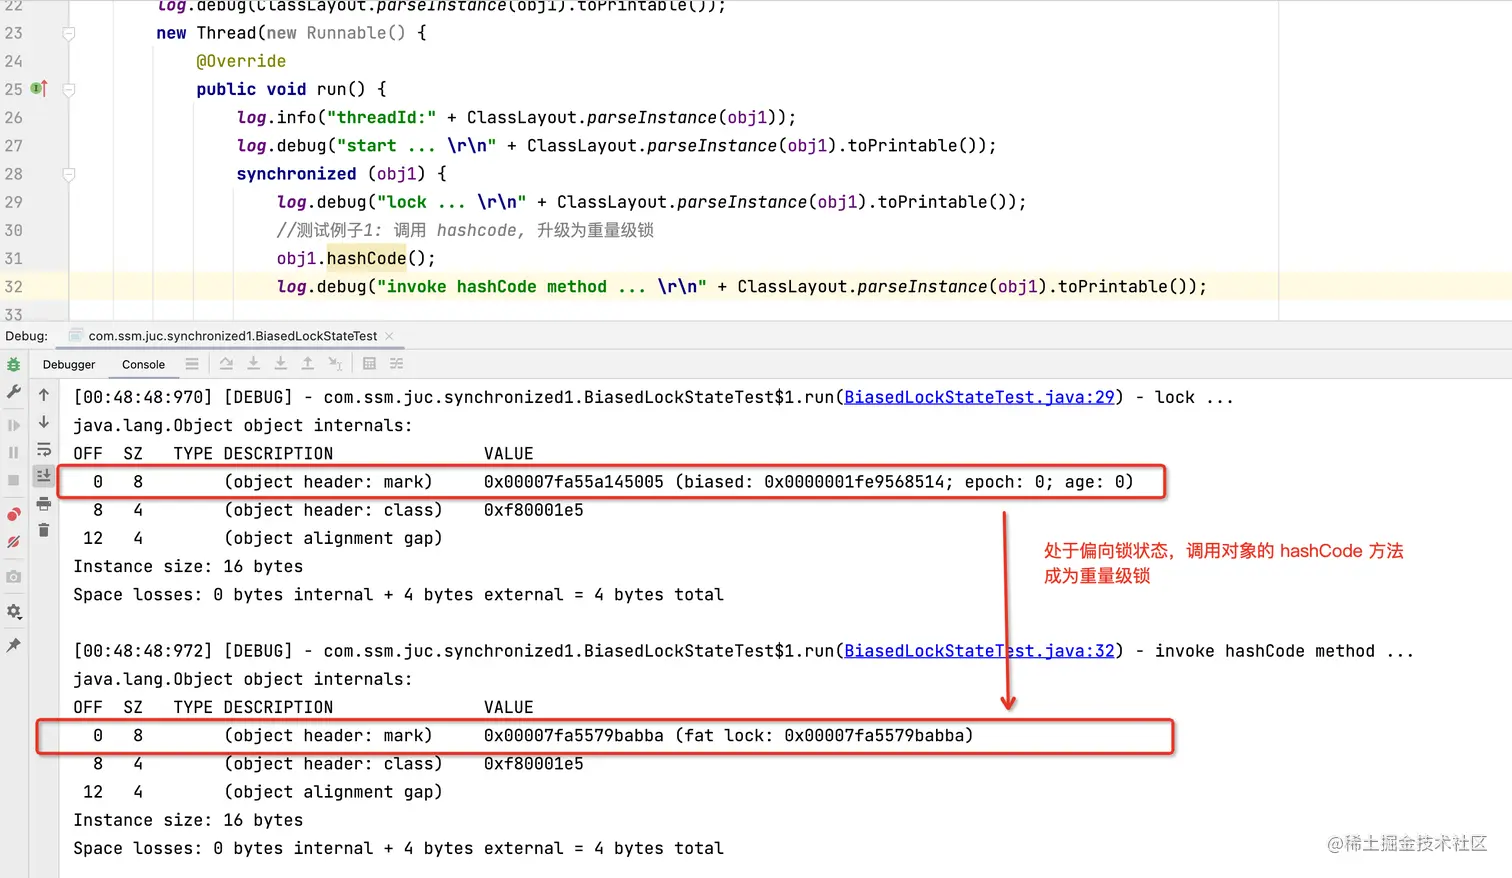
Task: Click the @Override annotation
Action: [x=241, y=61]
